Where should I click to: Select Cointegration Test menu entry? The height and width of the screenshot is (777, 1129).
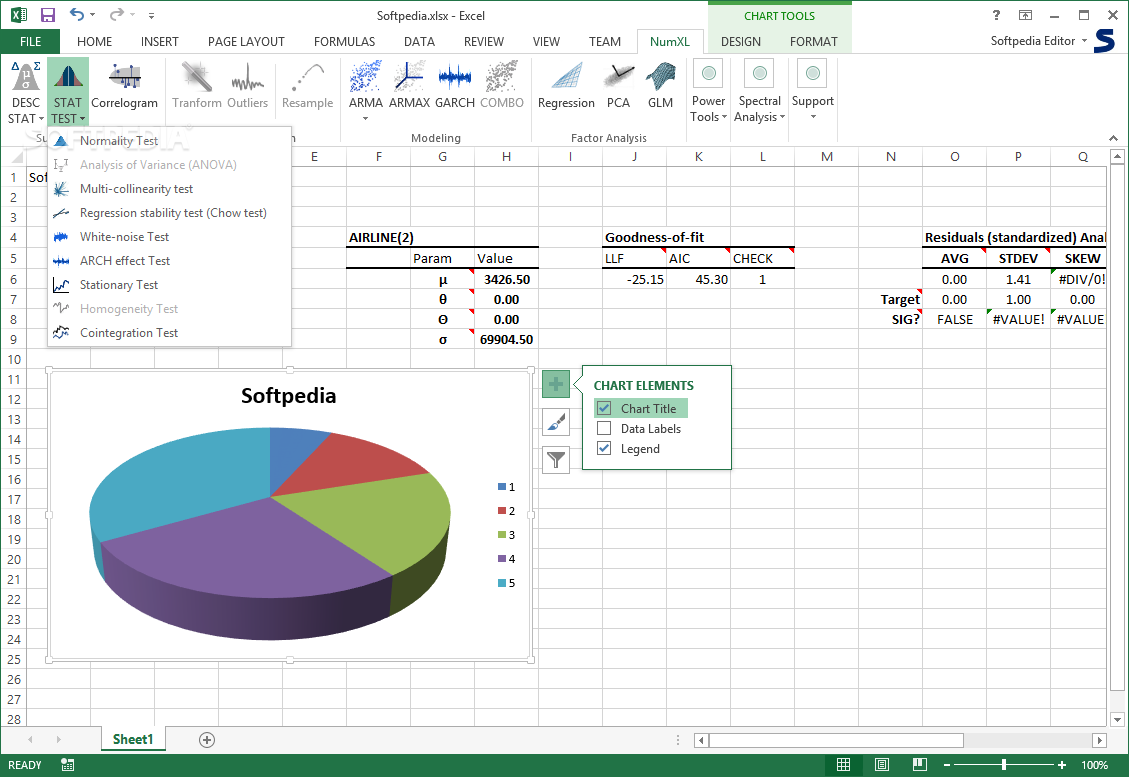point(169,333)
